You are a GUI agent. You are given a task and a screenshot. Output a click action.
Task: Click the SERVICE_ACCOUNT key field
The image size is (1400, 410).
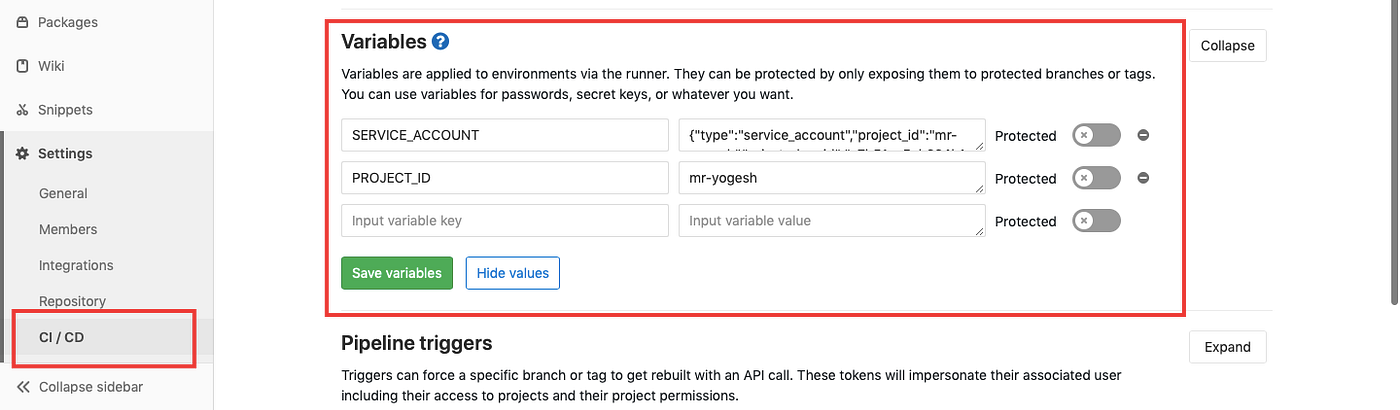click(505, 135)
